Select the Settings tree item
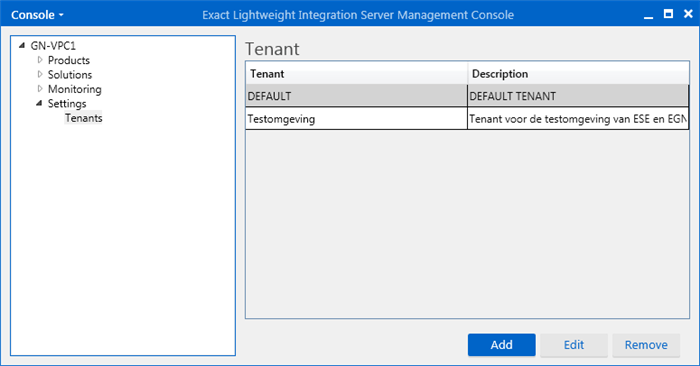The image size is (700, 366). 67,104
